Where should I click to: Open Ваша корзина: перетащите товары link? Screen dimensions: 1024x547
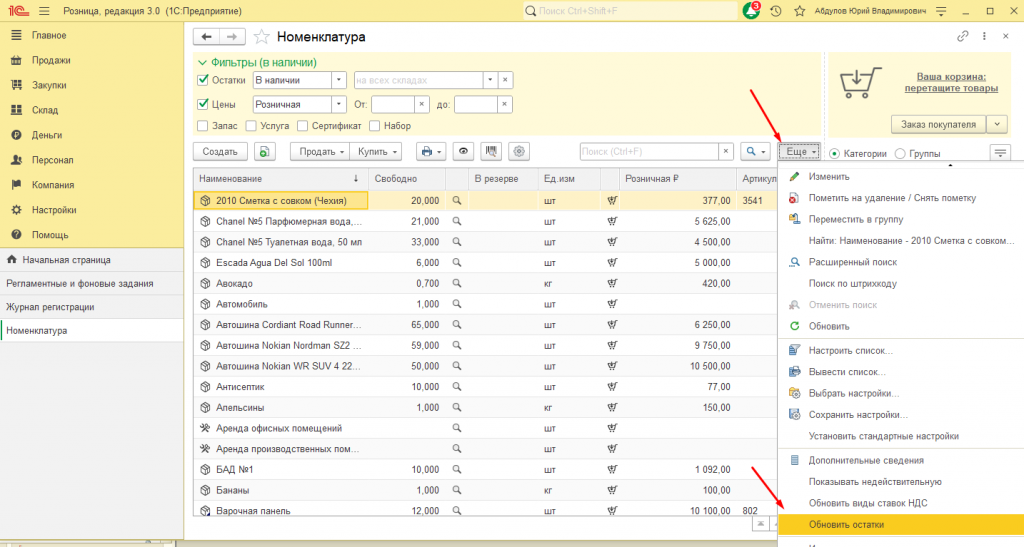click(x=951, y=82)
